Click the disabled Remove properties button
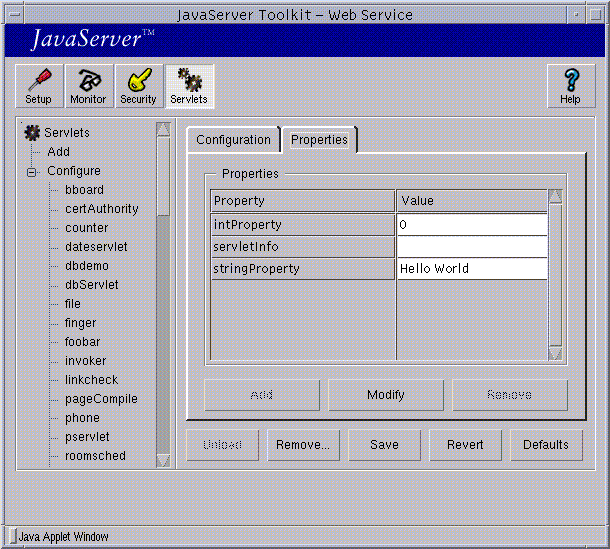The width and height of the screenshot is (610, 549). pyautogui.click(x=510, y=395)
